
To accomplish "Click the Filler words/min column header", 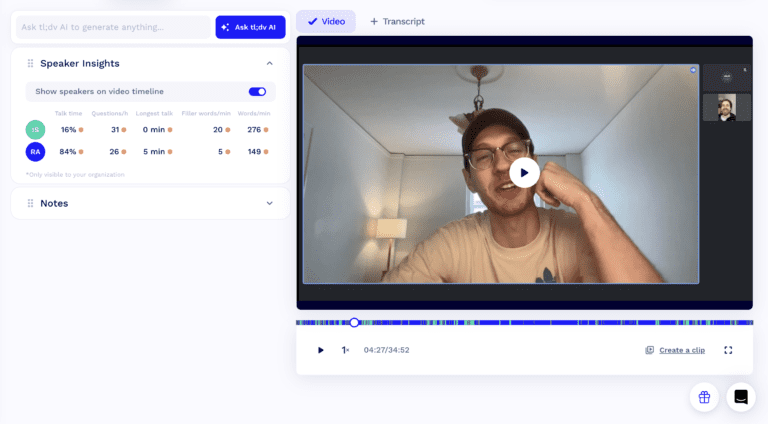I will [x=206, y=114].
